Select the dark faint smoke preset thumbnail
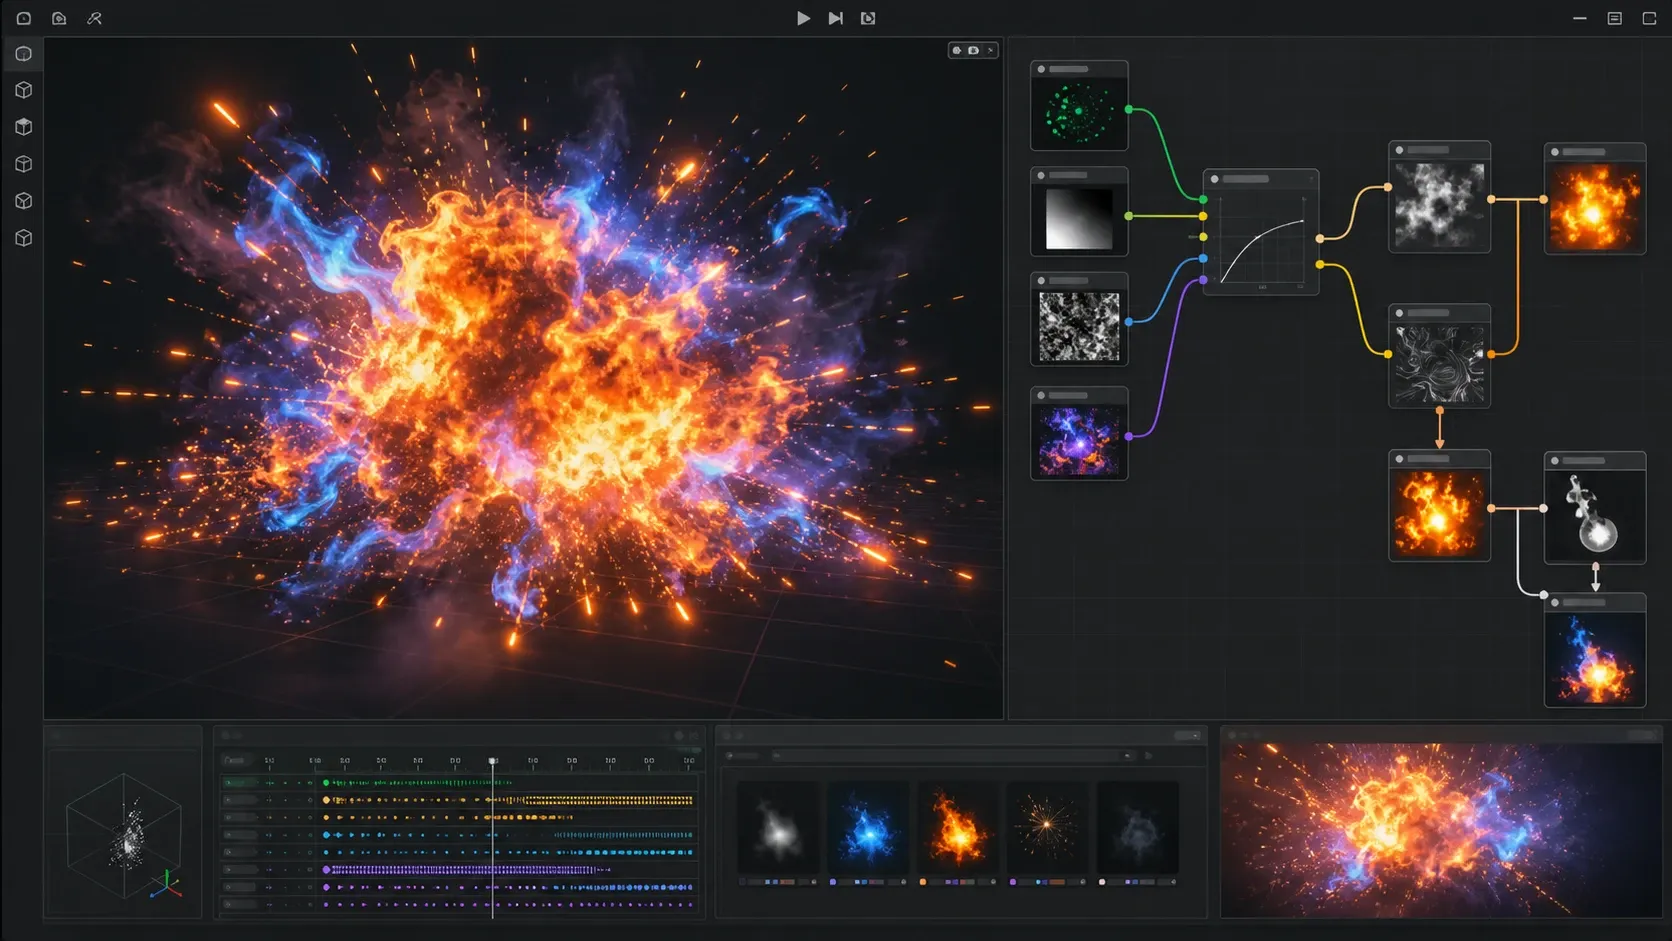Screen dimensions: 1672x941 [x=1138, y=829]
